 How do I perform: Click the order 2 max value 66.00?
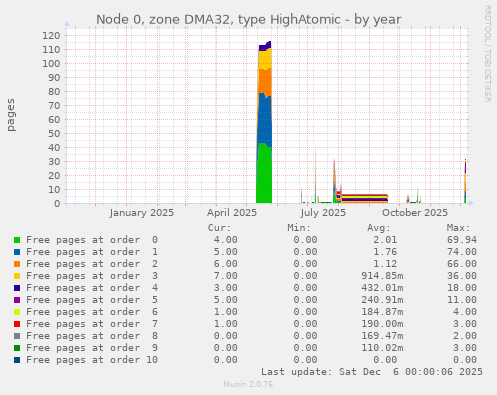point(462,264)
